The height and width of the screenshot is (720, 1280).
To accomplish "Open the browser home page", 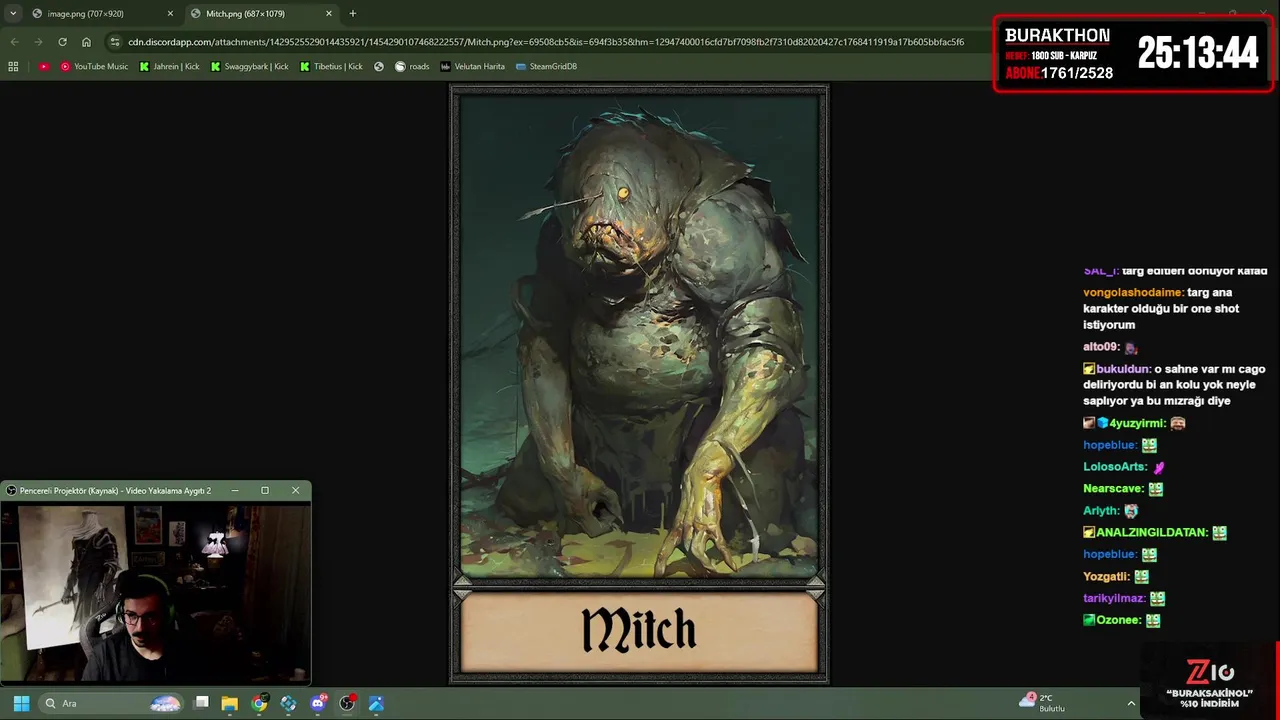I will (86, 42).
